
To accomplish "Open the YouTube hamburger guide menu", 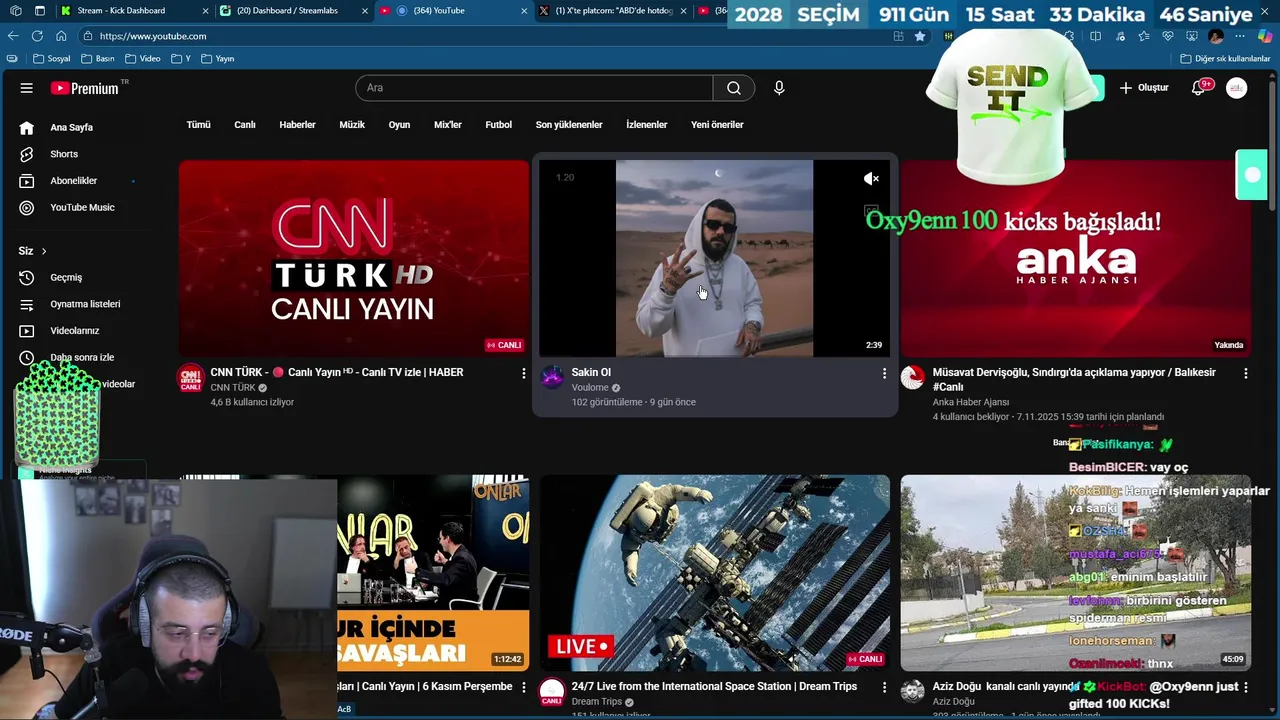I will (x=27, y=88).
